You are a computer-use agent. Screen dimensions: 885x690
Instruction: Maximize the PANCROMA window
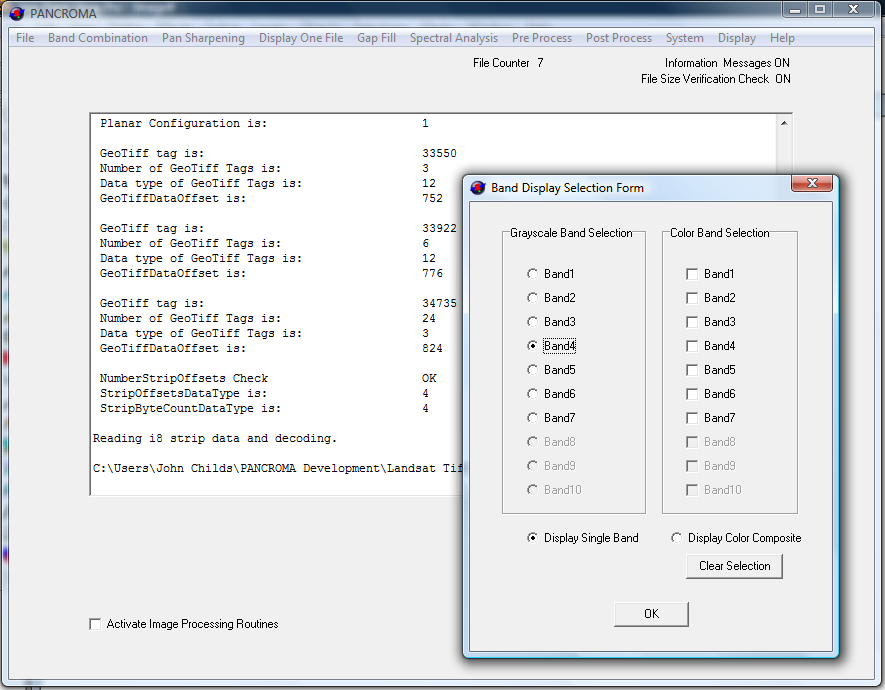click(x=820, y=10)
